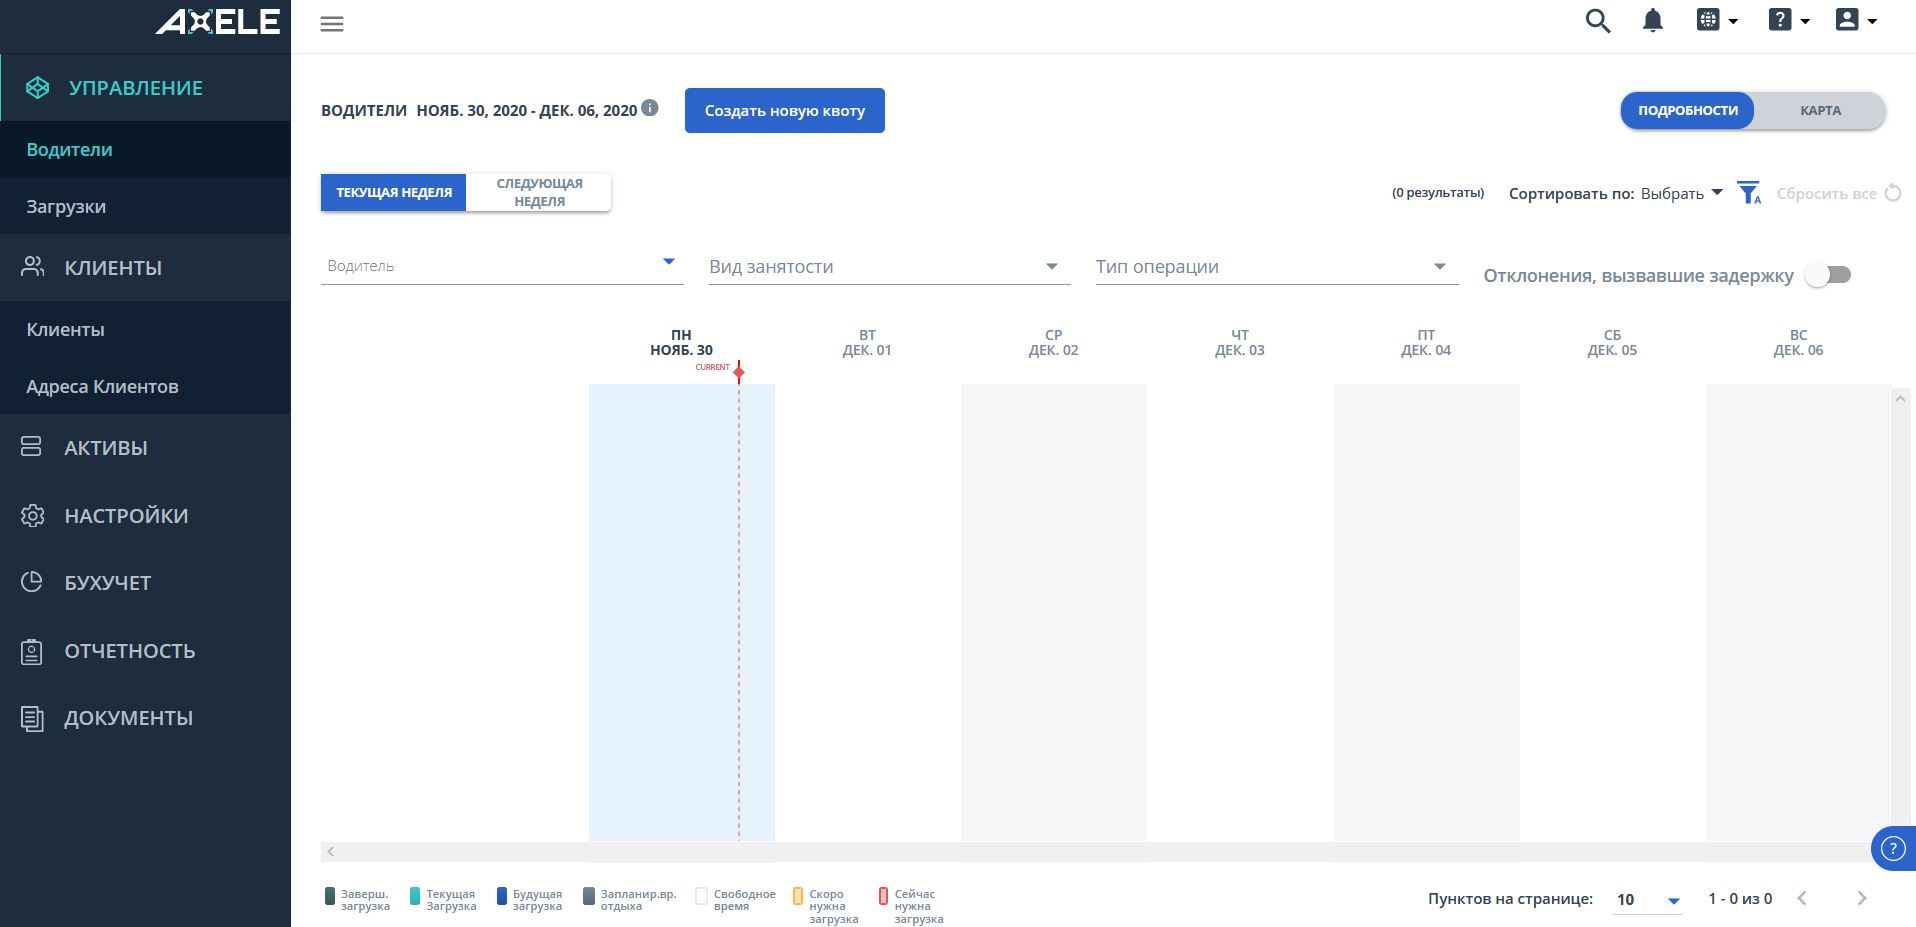
Task: Switch view to КАРТА
Action: tap(1820, 110)
